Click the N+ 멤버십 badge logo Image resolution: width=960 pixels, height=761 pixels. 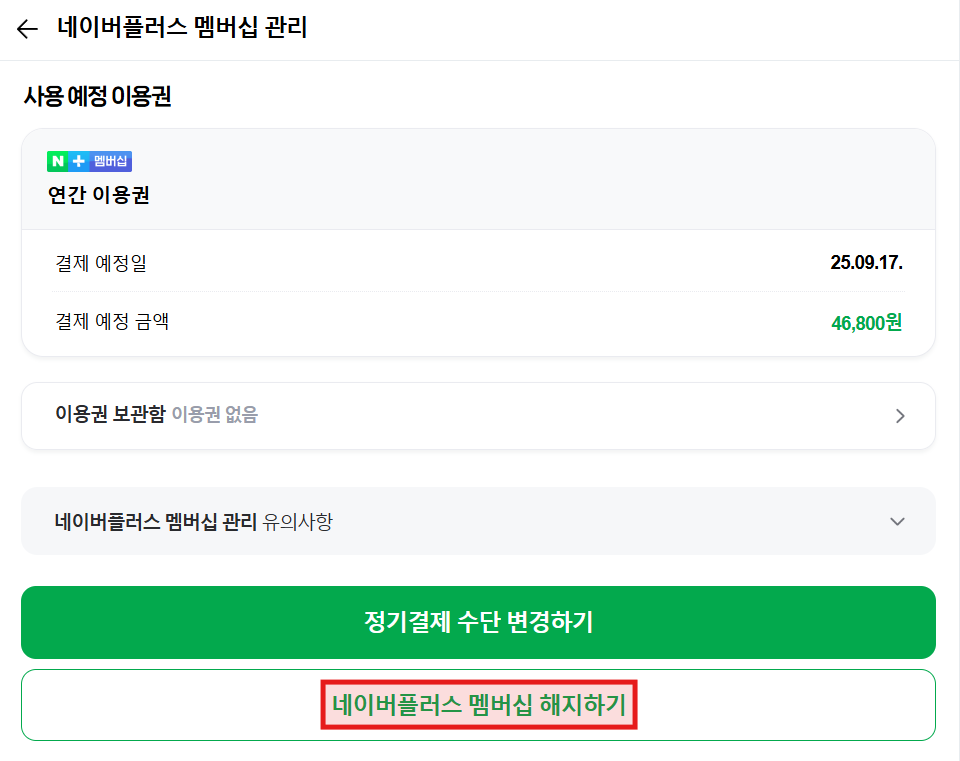click(x=89, y=161)
